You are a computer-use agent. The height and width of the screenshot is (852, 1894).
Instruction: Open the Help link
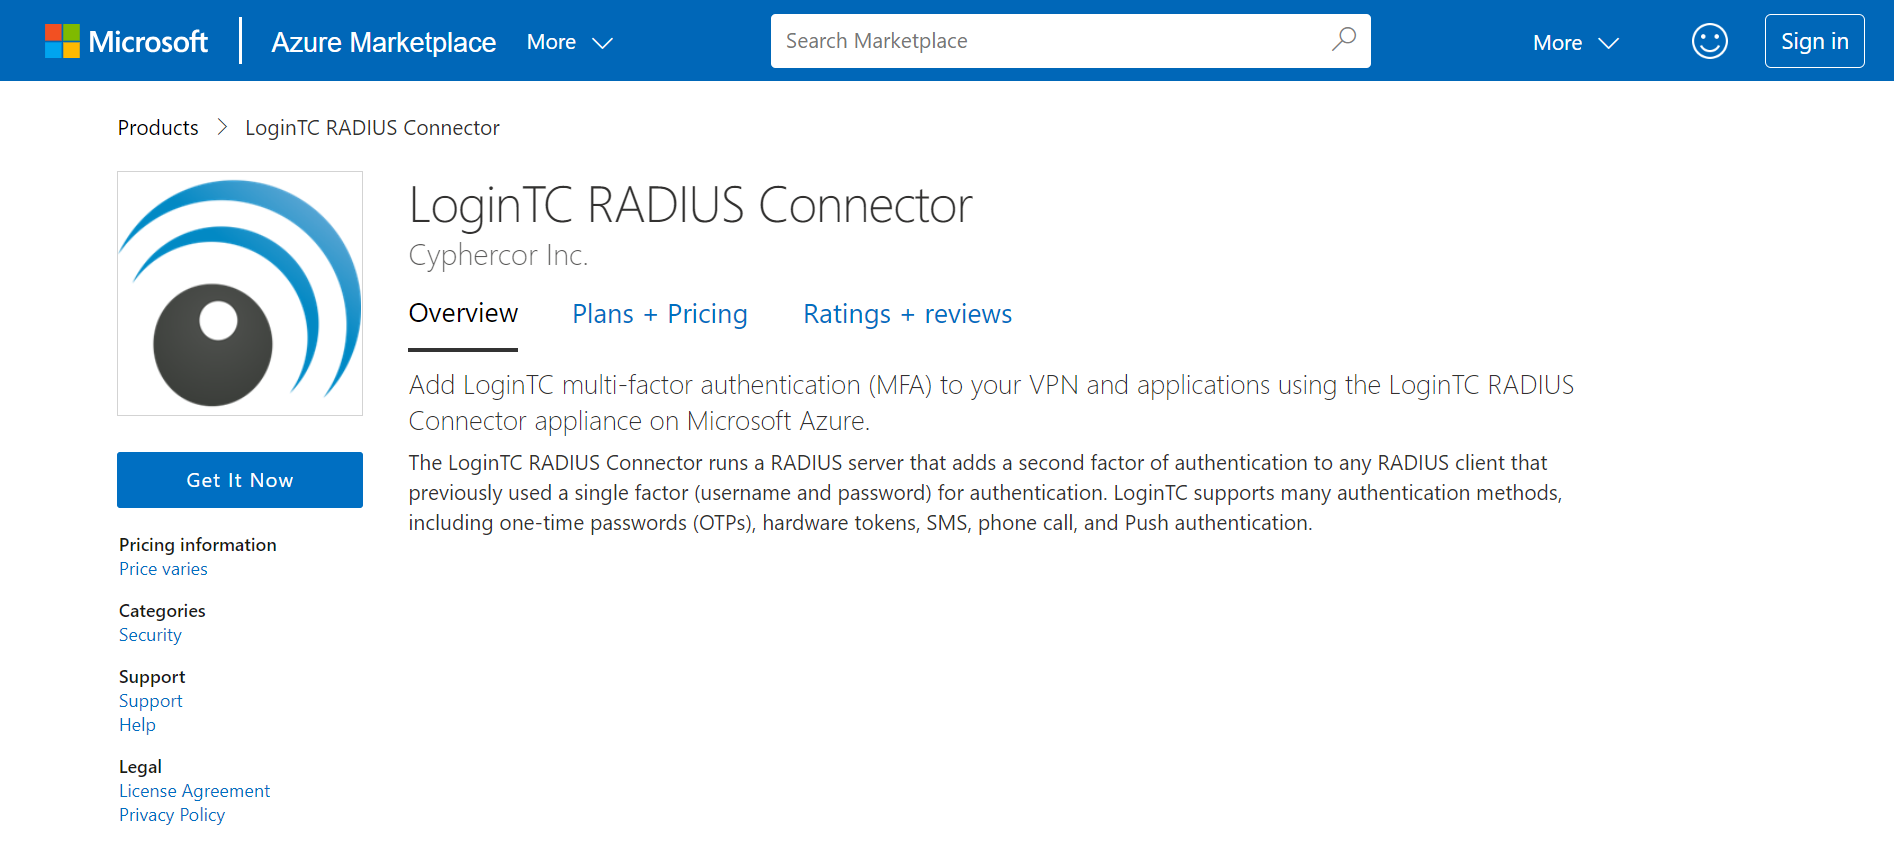(x=137, y=725)
